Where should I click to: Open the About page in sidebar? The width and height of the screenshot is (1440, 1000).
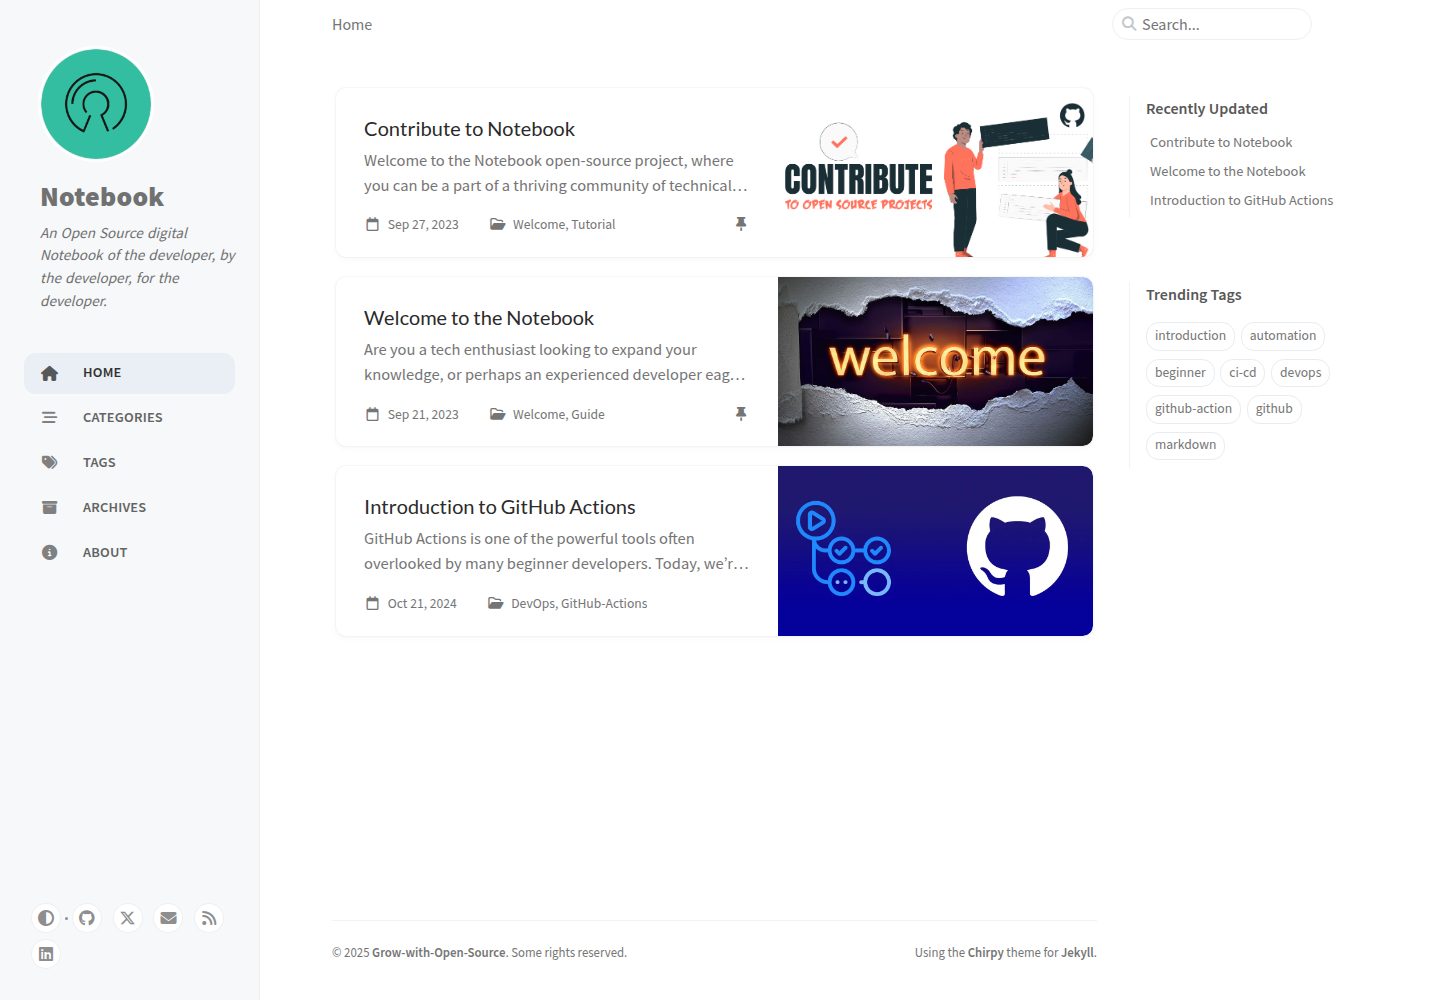click(x=129, y=553)
